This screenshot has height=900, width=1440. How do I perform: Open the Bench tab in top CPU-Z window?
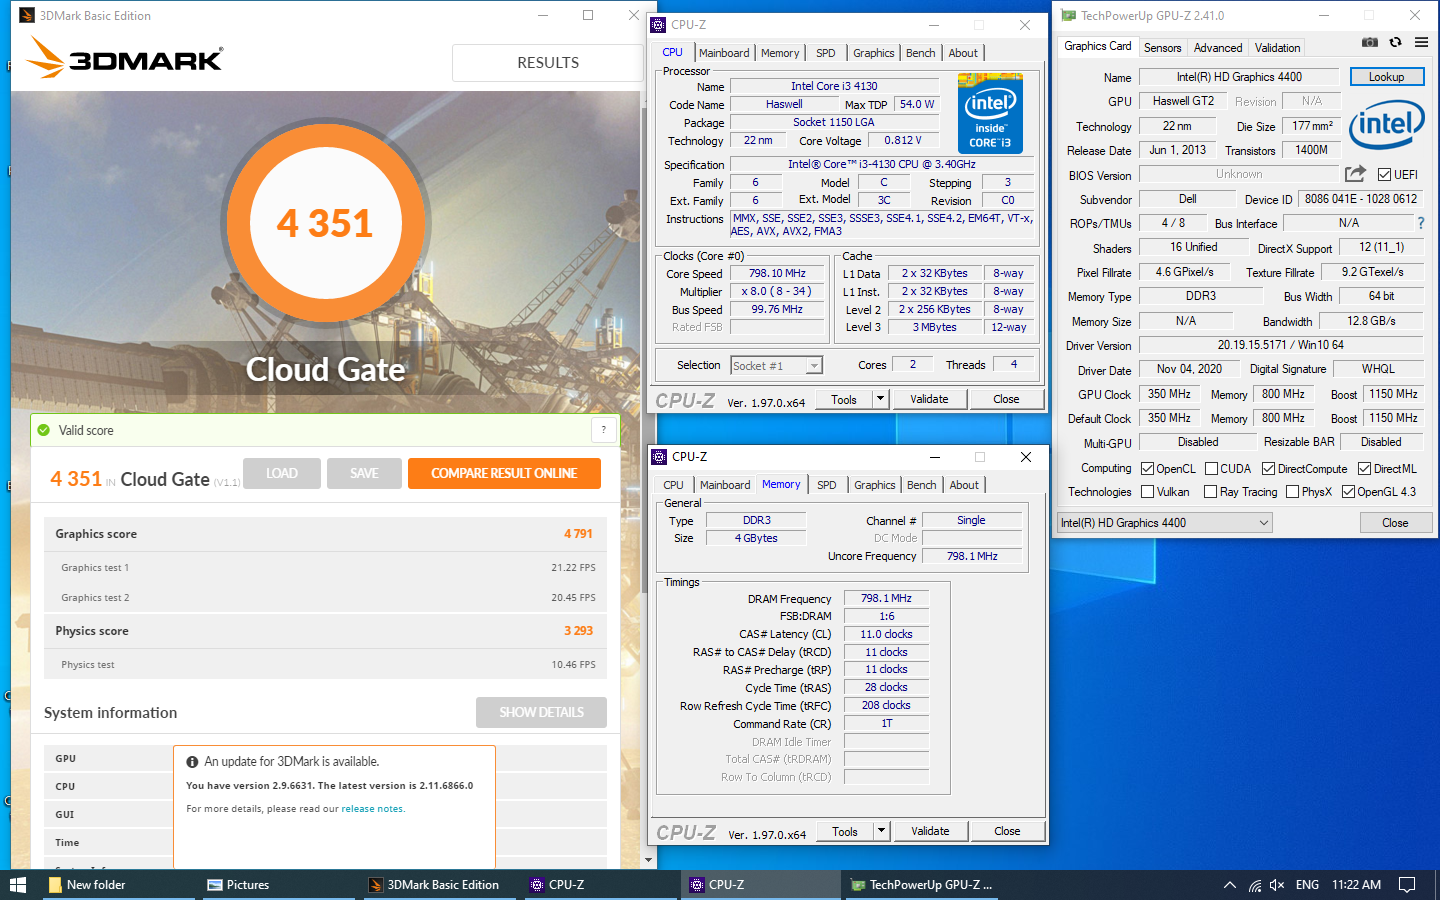921,53
